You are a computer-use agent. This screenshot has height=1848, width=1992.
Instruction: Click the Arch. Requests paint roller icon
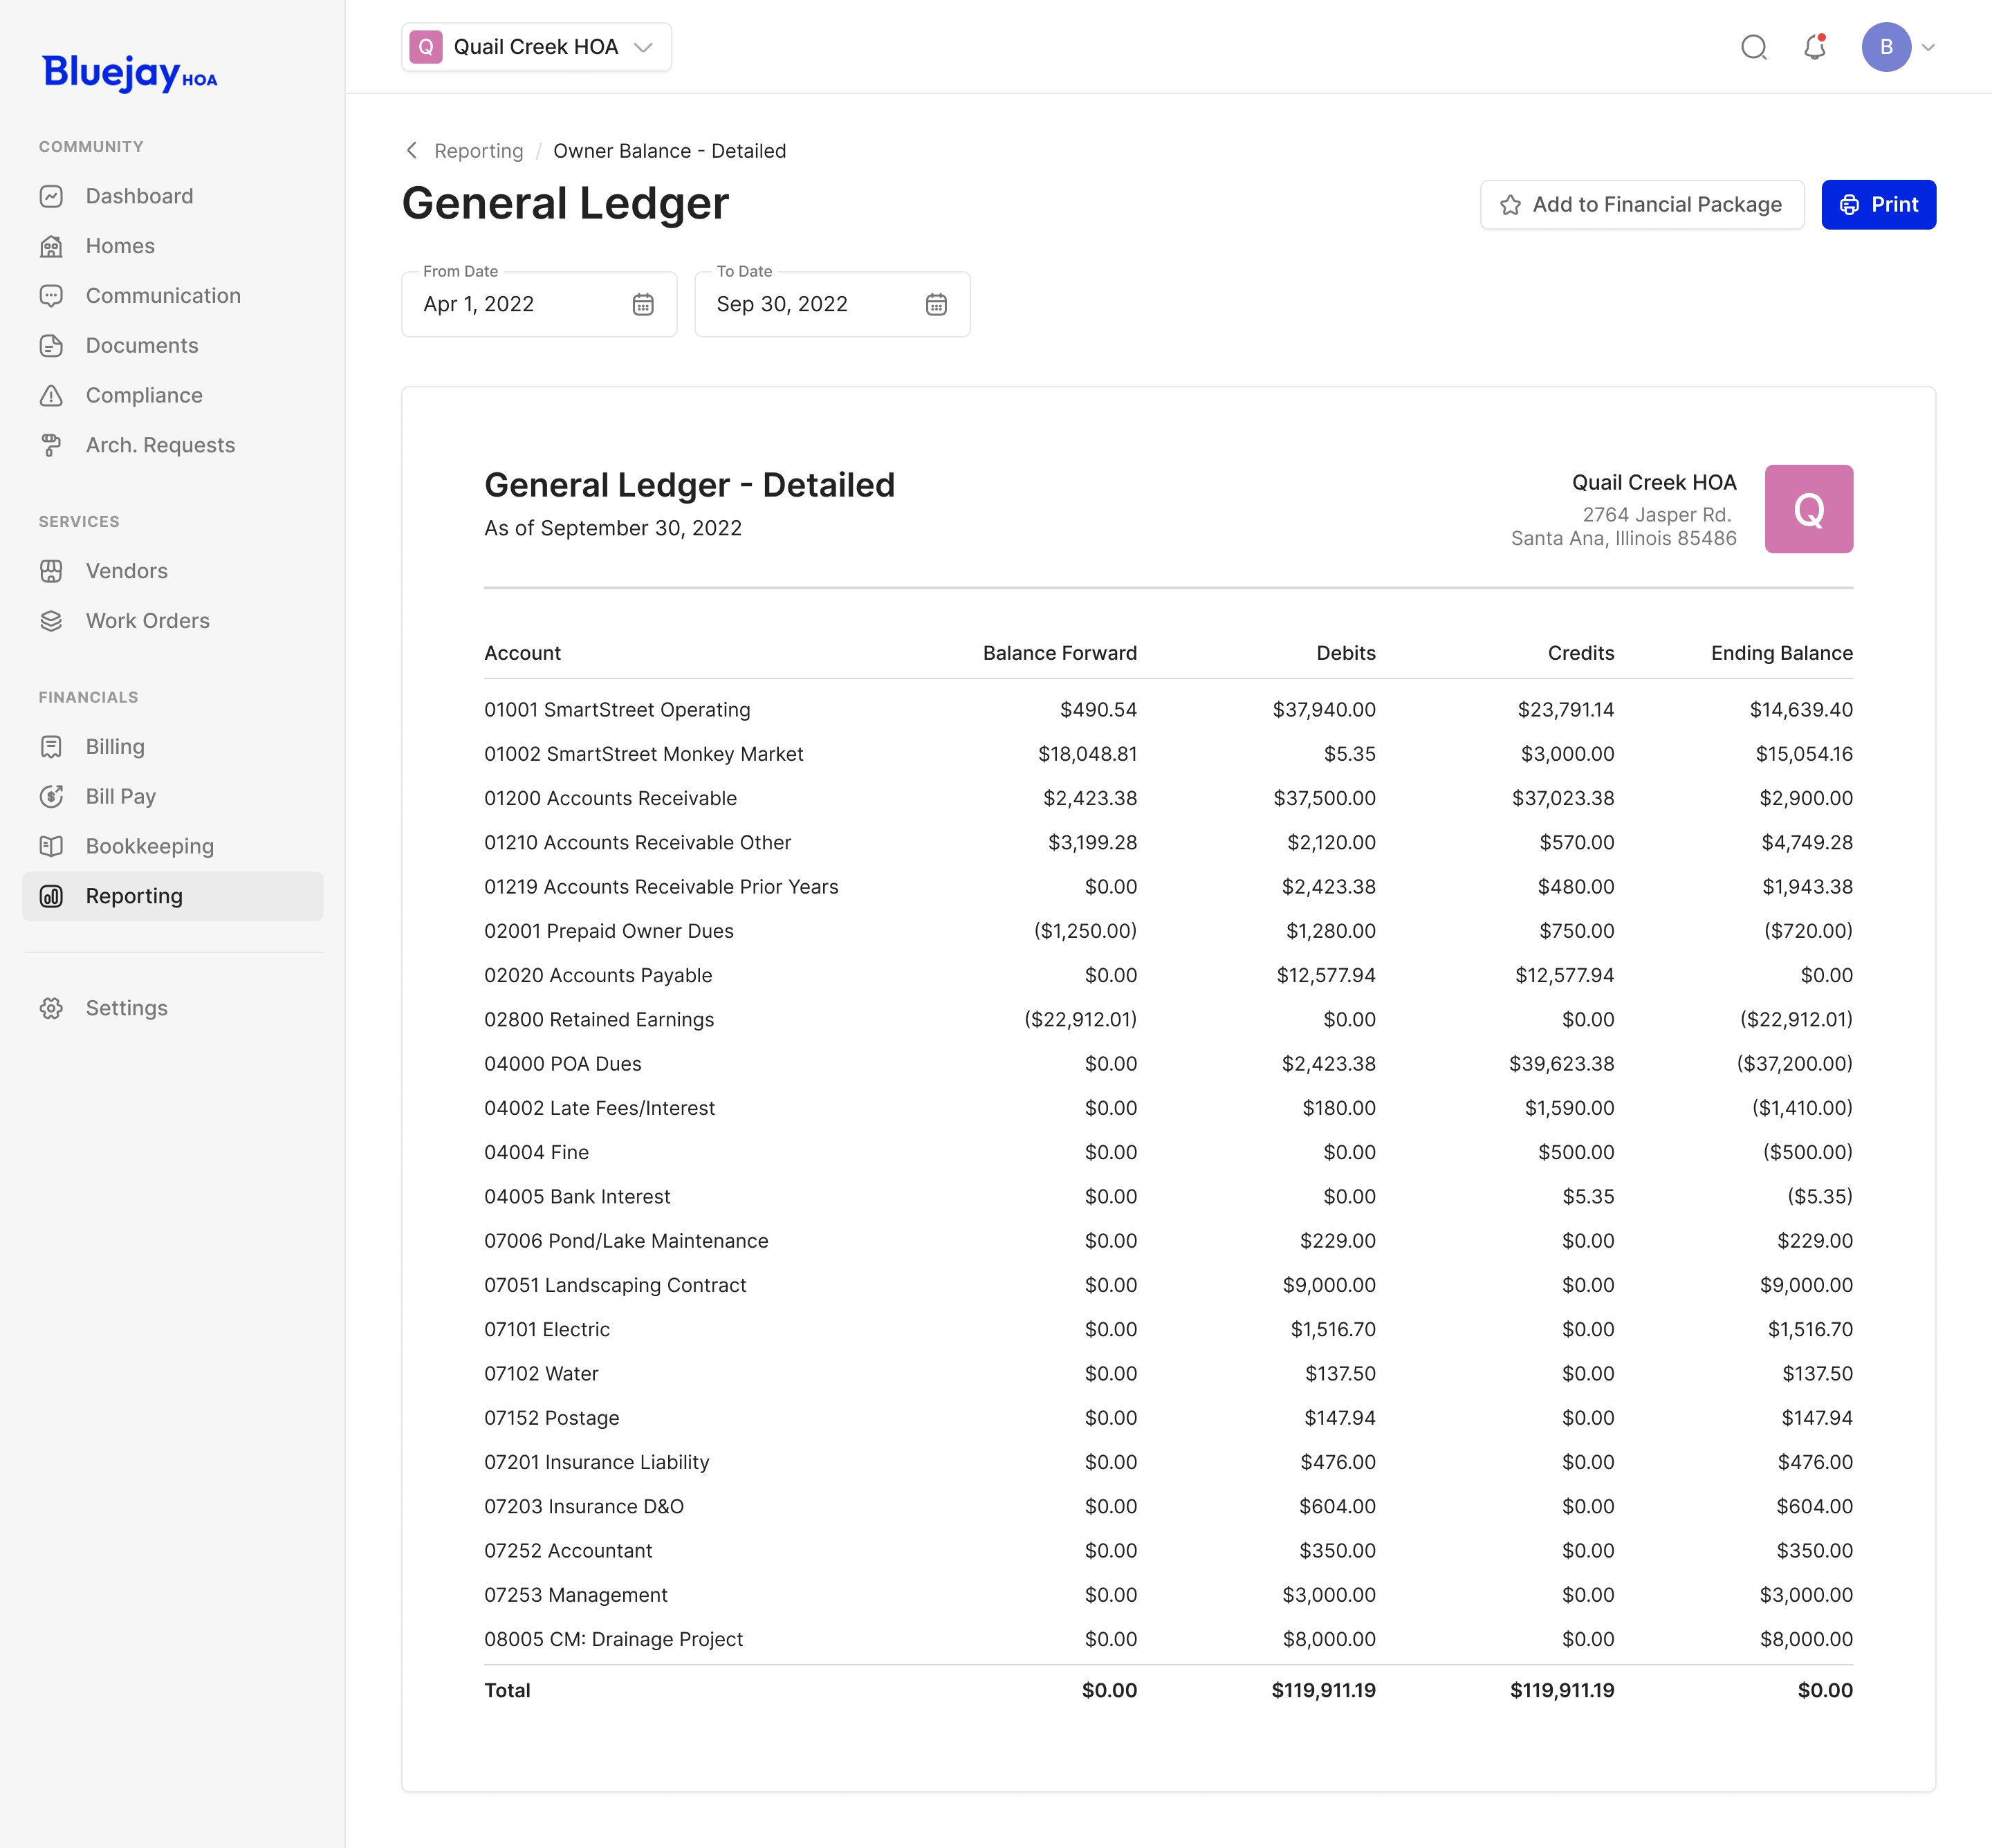(x=51, y=445)
